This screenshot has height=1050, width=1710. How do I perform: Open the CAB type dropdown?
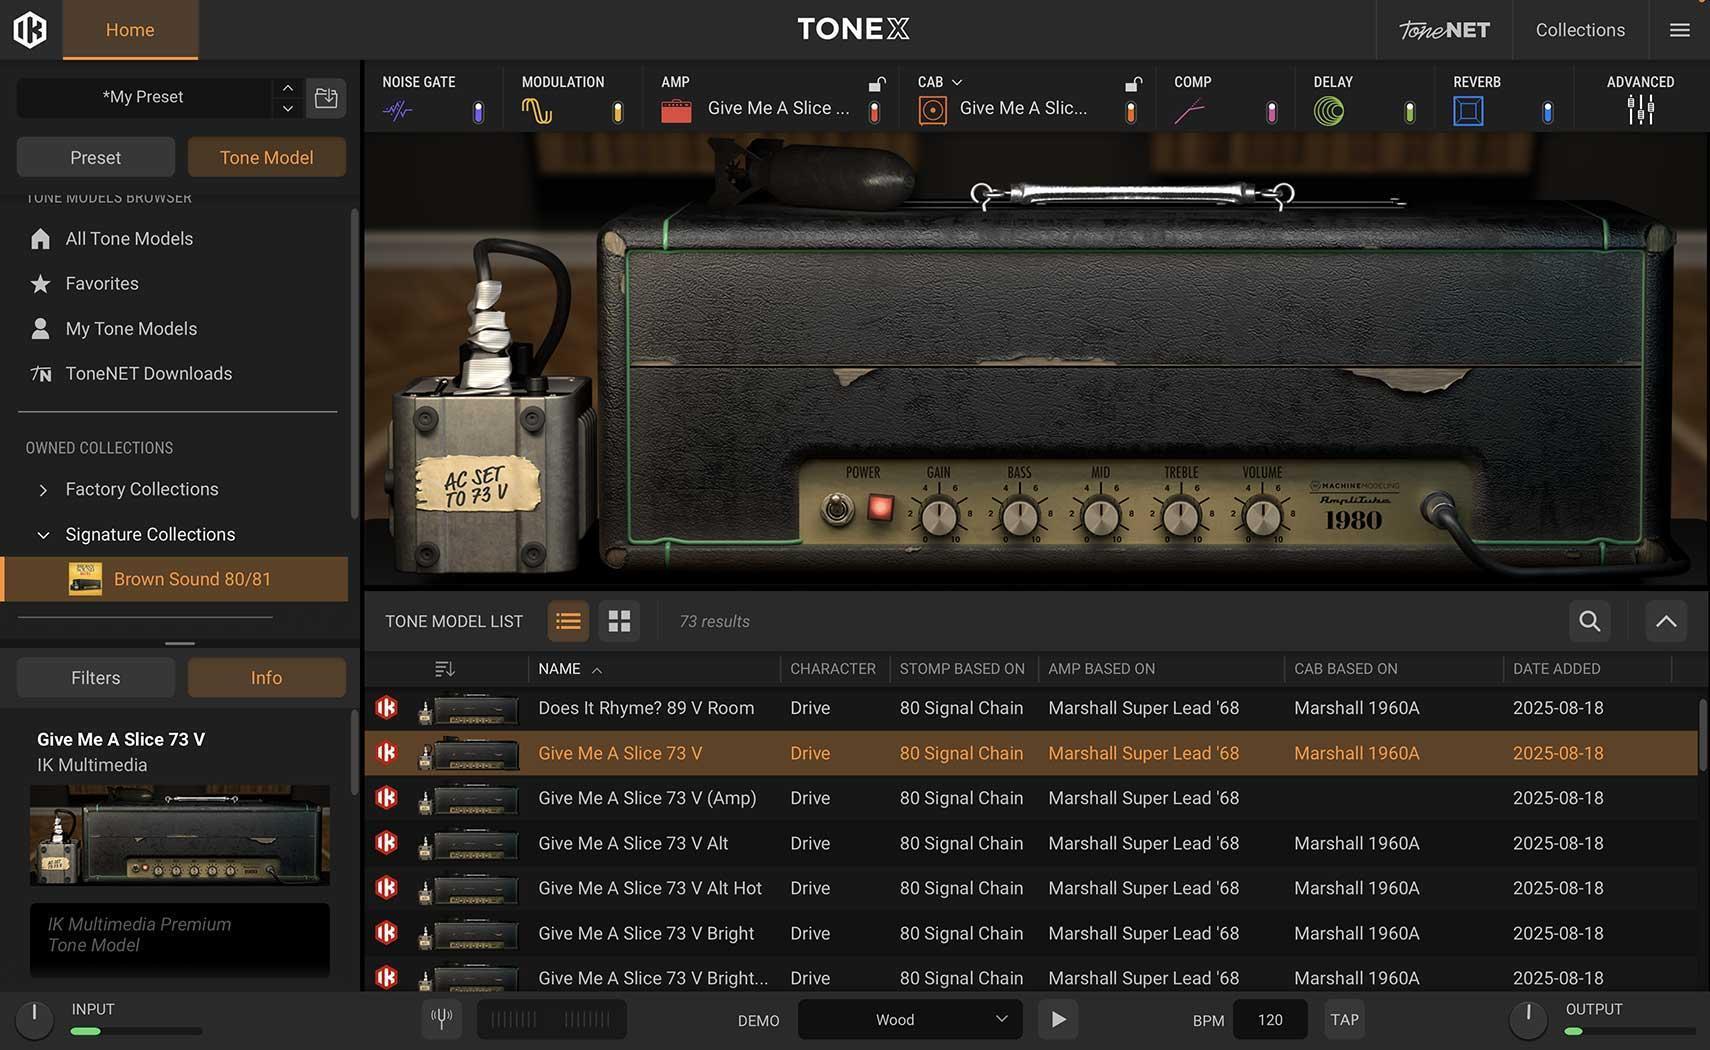[x=956, y=82]
